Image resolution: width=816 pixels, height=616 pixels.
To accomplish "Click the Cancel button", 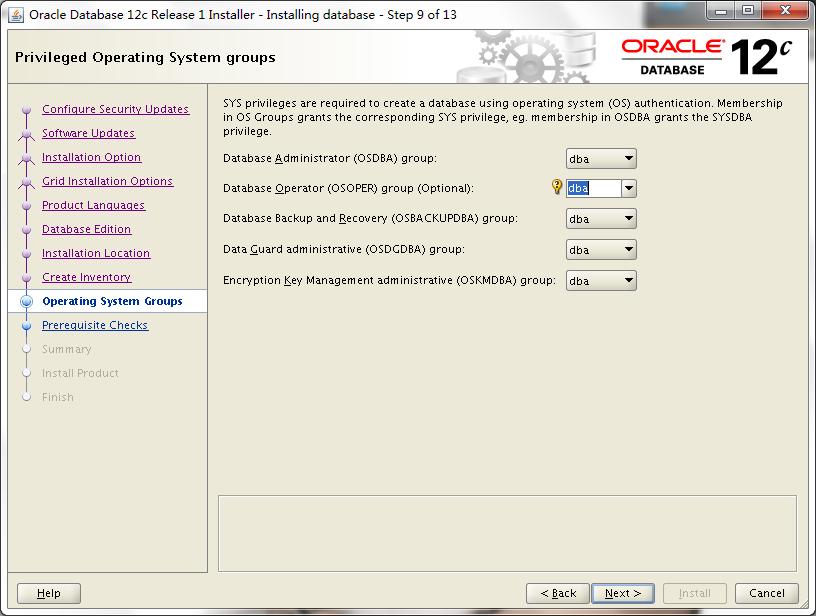I will 767,593.
